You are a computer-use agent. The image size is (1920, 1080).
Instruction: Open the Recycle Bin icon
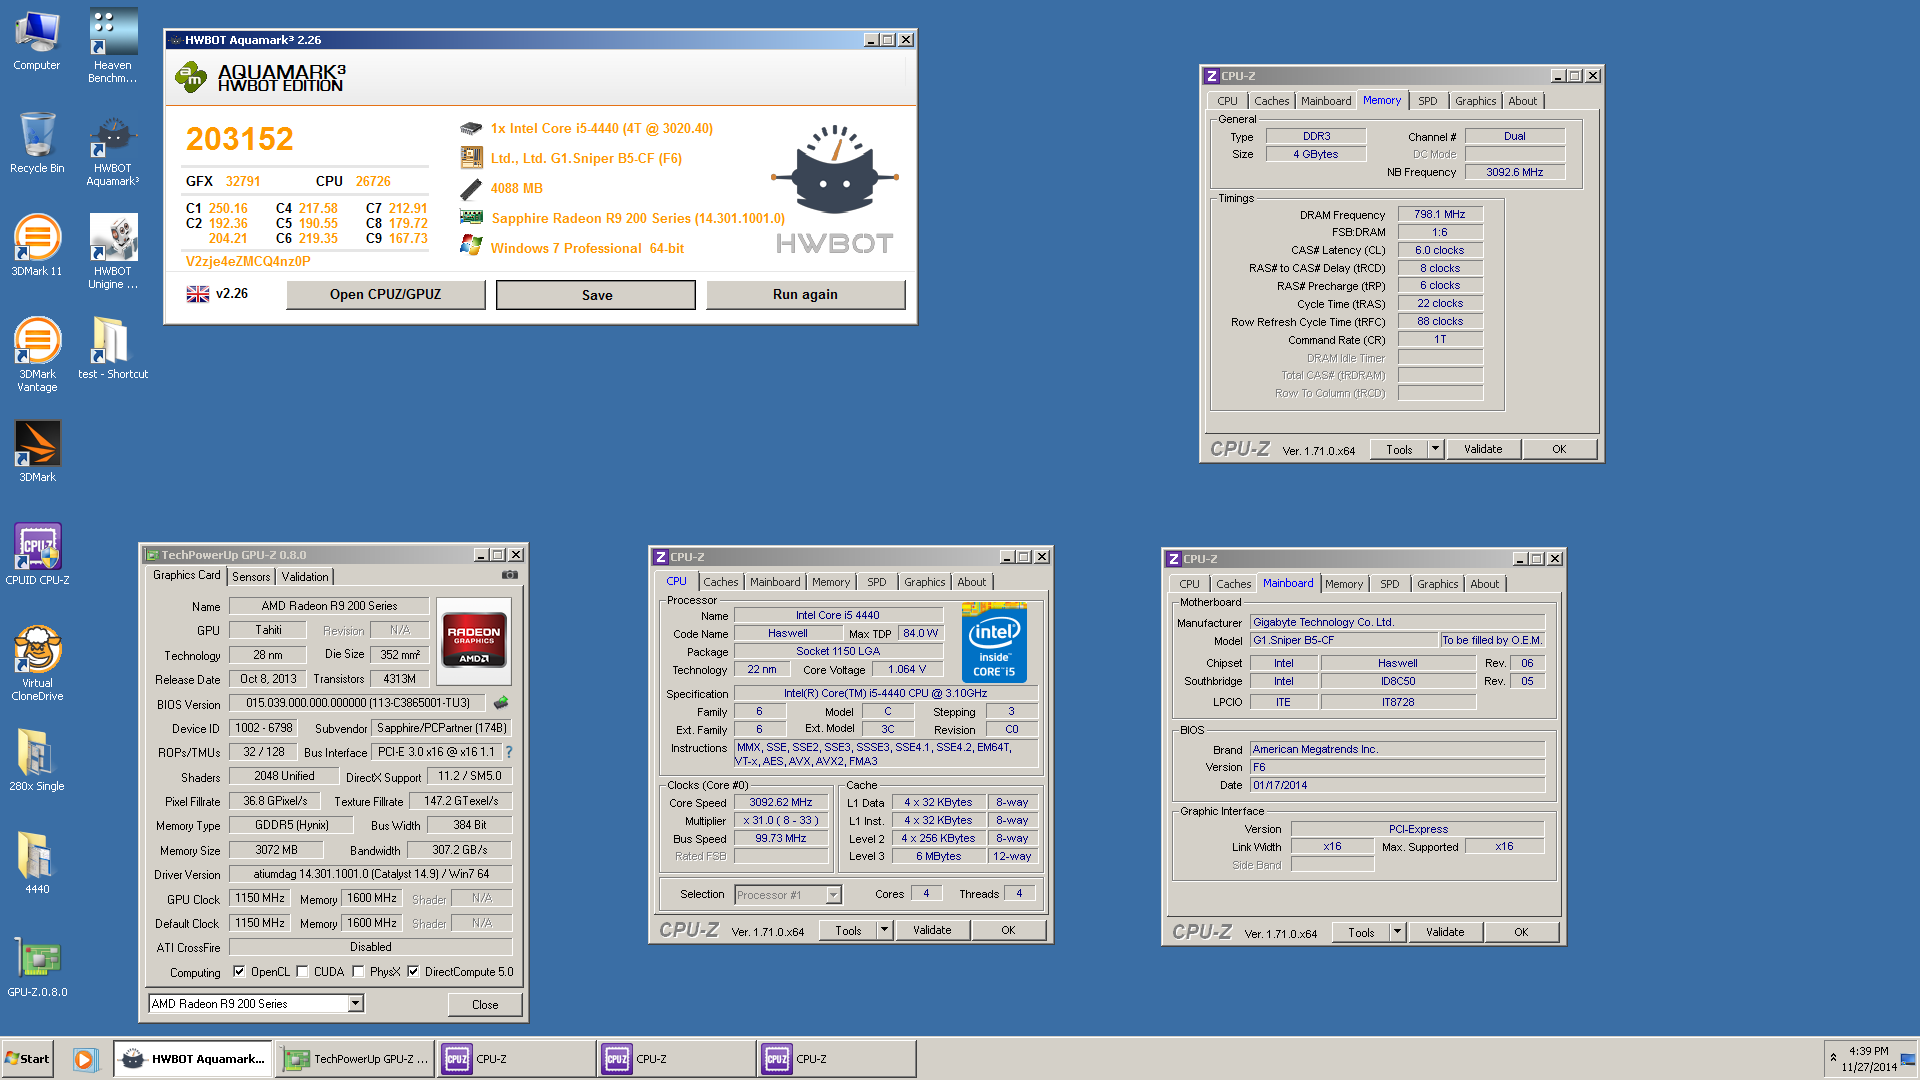pyautogui.click(x=37, y=143)
